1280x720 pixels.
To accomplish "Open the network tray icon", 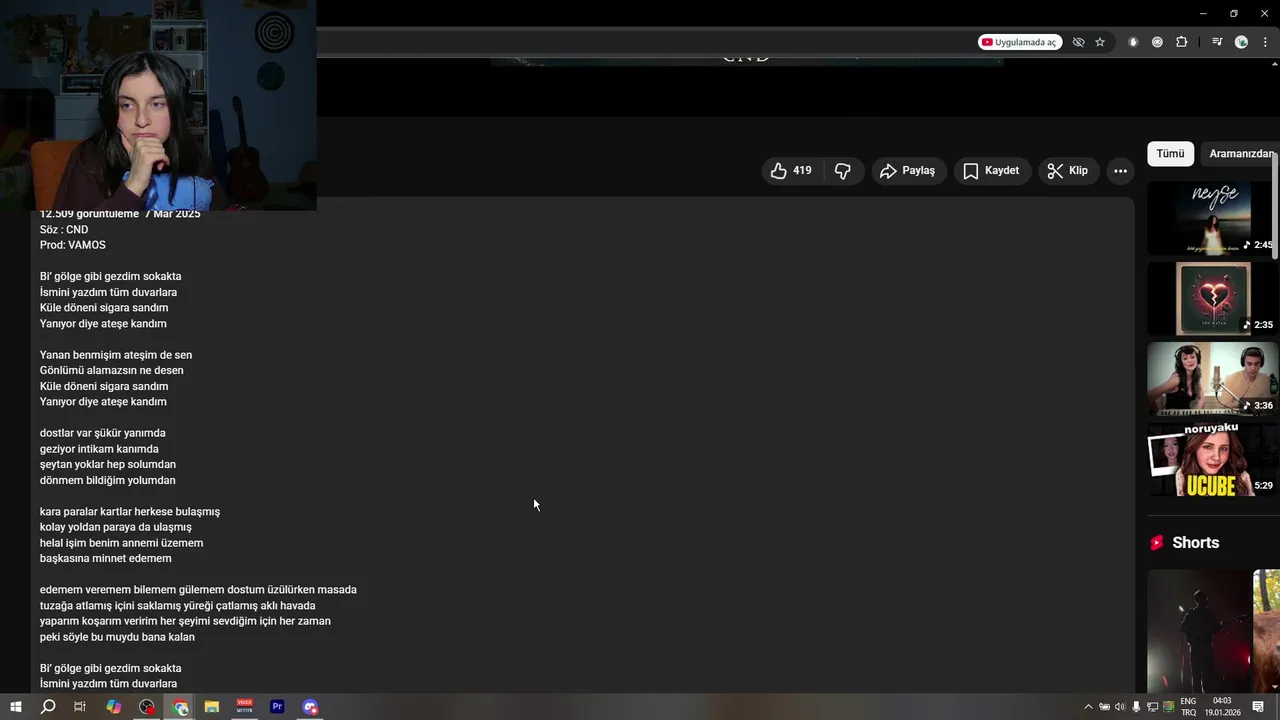I will (x=1153, y=707).
